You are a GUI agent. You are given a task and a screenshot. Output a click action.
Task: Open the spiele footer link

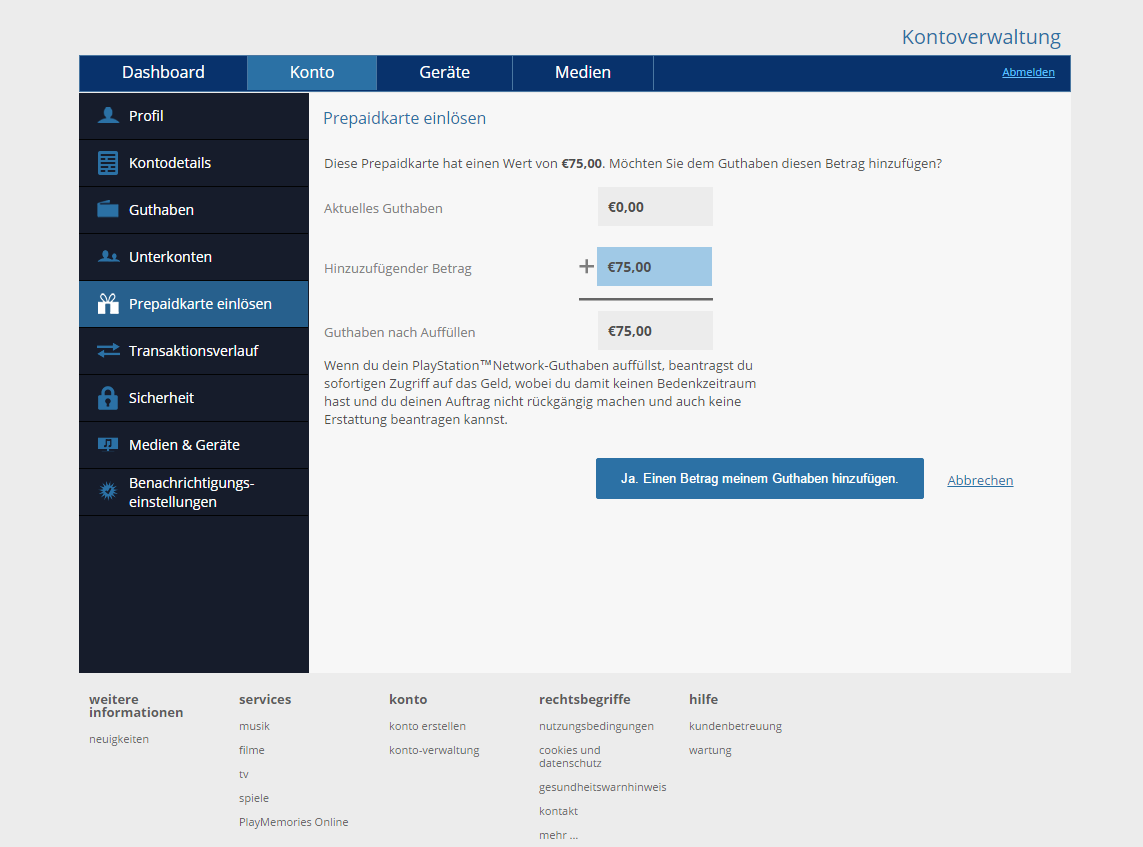[x=254, y=798]
